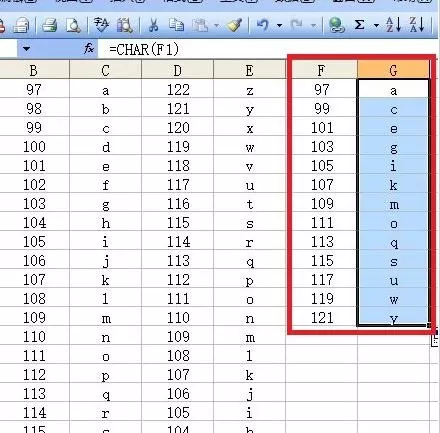Image resolution: width=440 pixels, height=433 pixels.
Task: Click cell 117 in column F
Action: click(x=322, y=279)
